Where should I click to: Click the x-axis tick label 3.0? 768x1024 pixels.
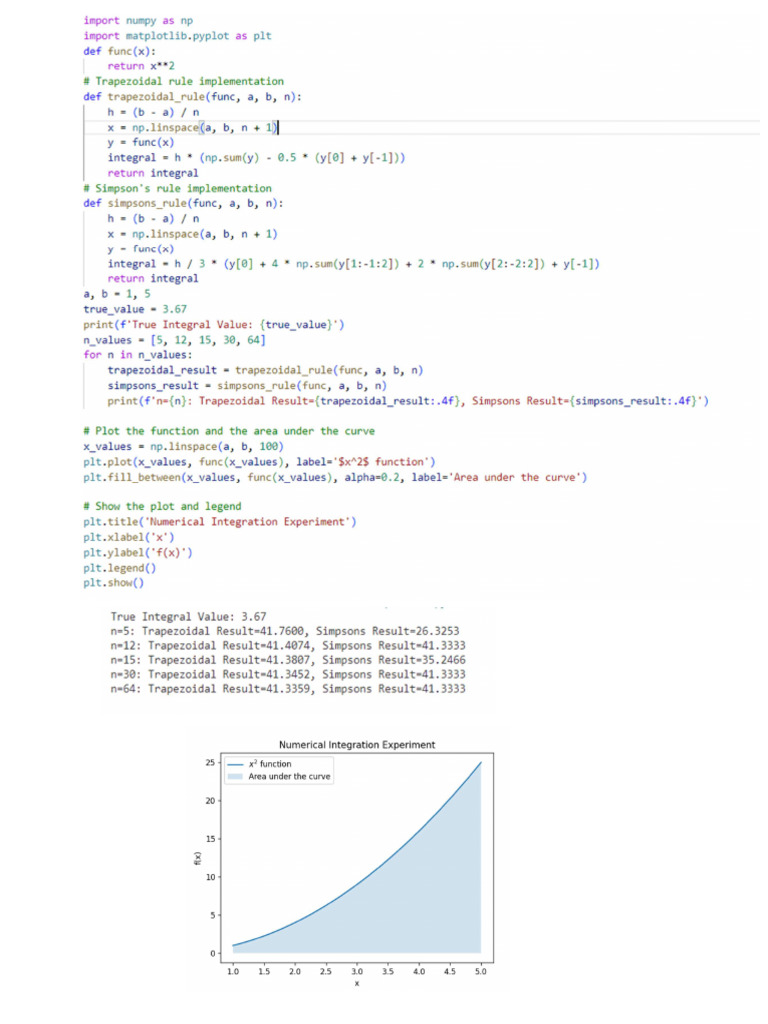[357, 972]
